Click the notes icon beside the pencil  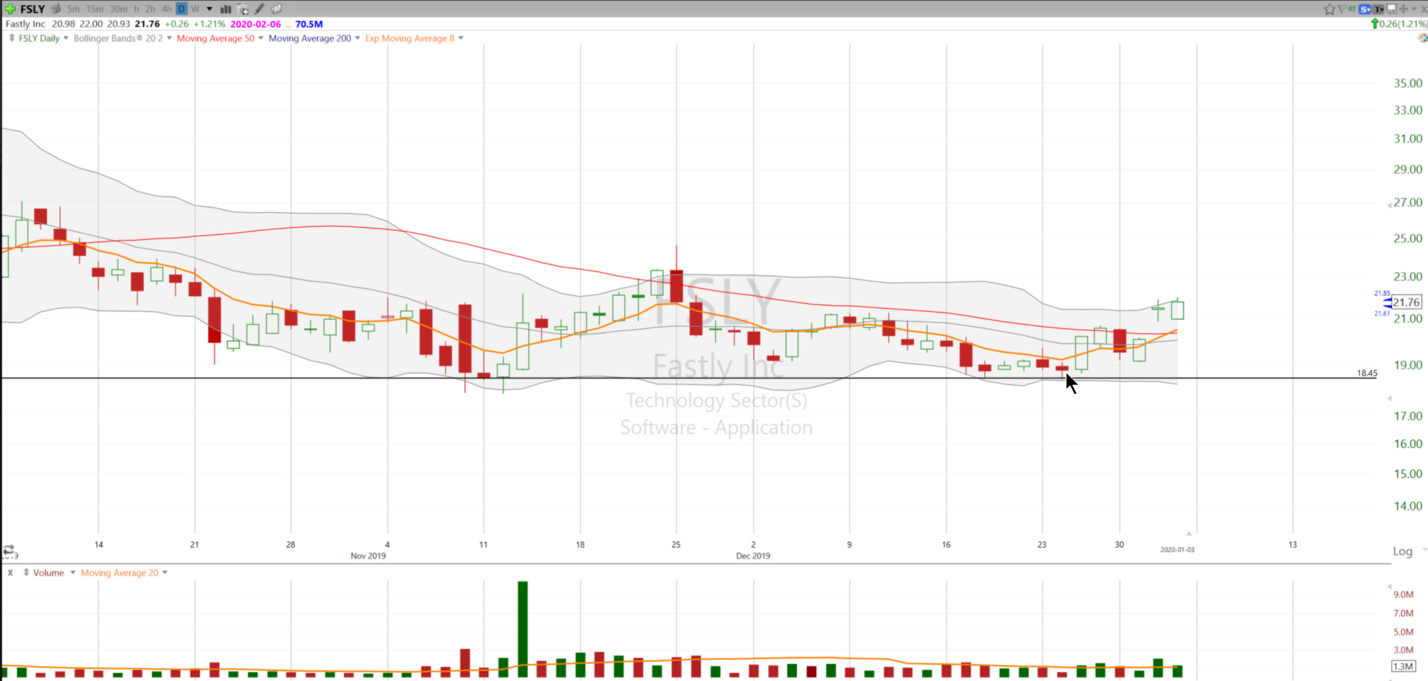(x=276, y=9)
